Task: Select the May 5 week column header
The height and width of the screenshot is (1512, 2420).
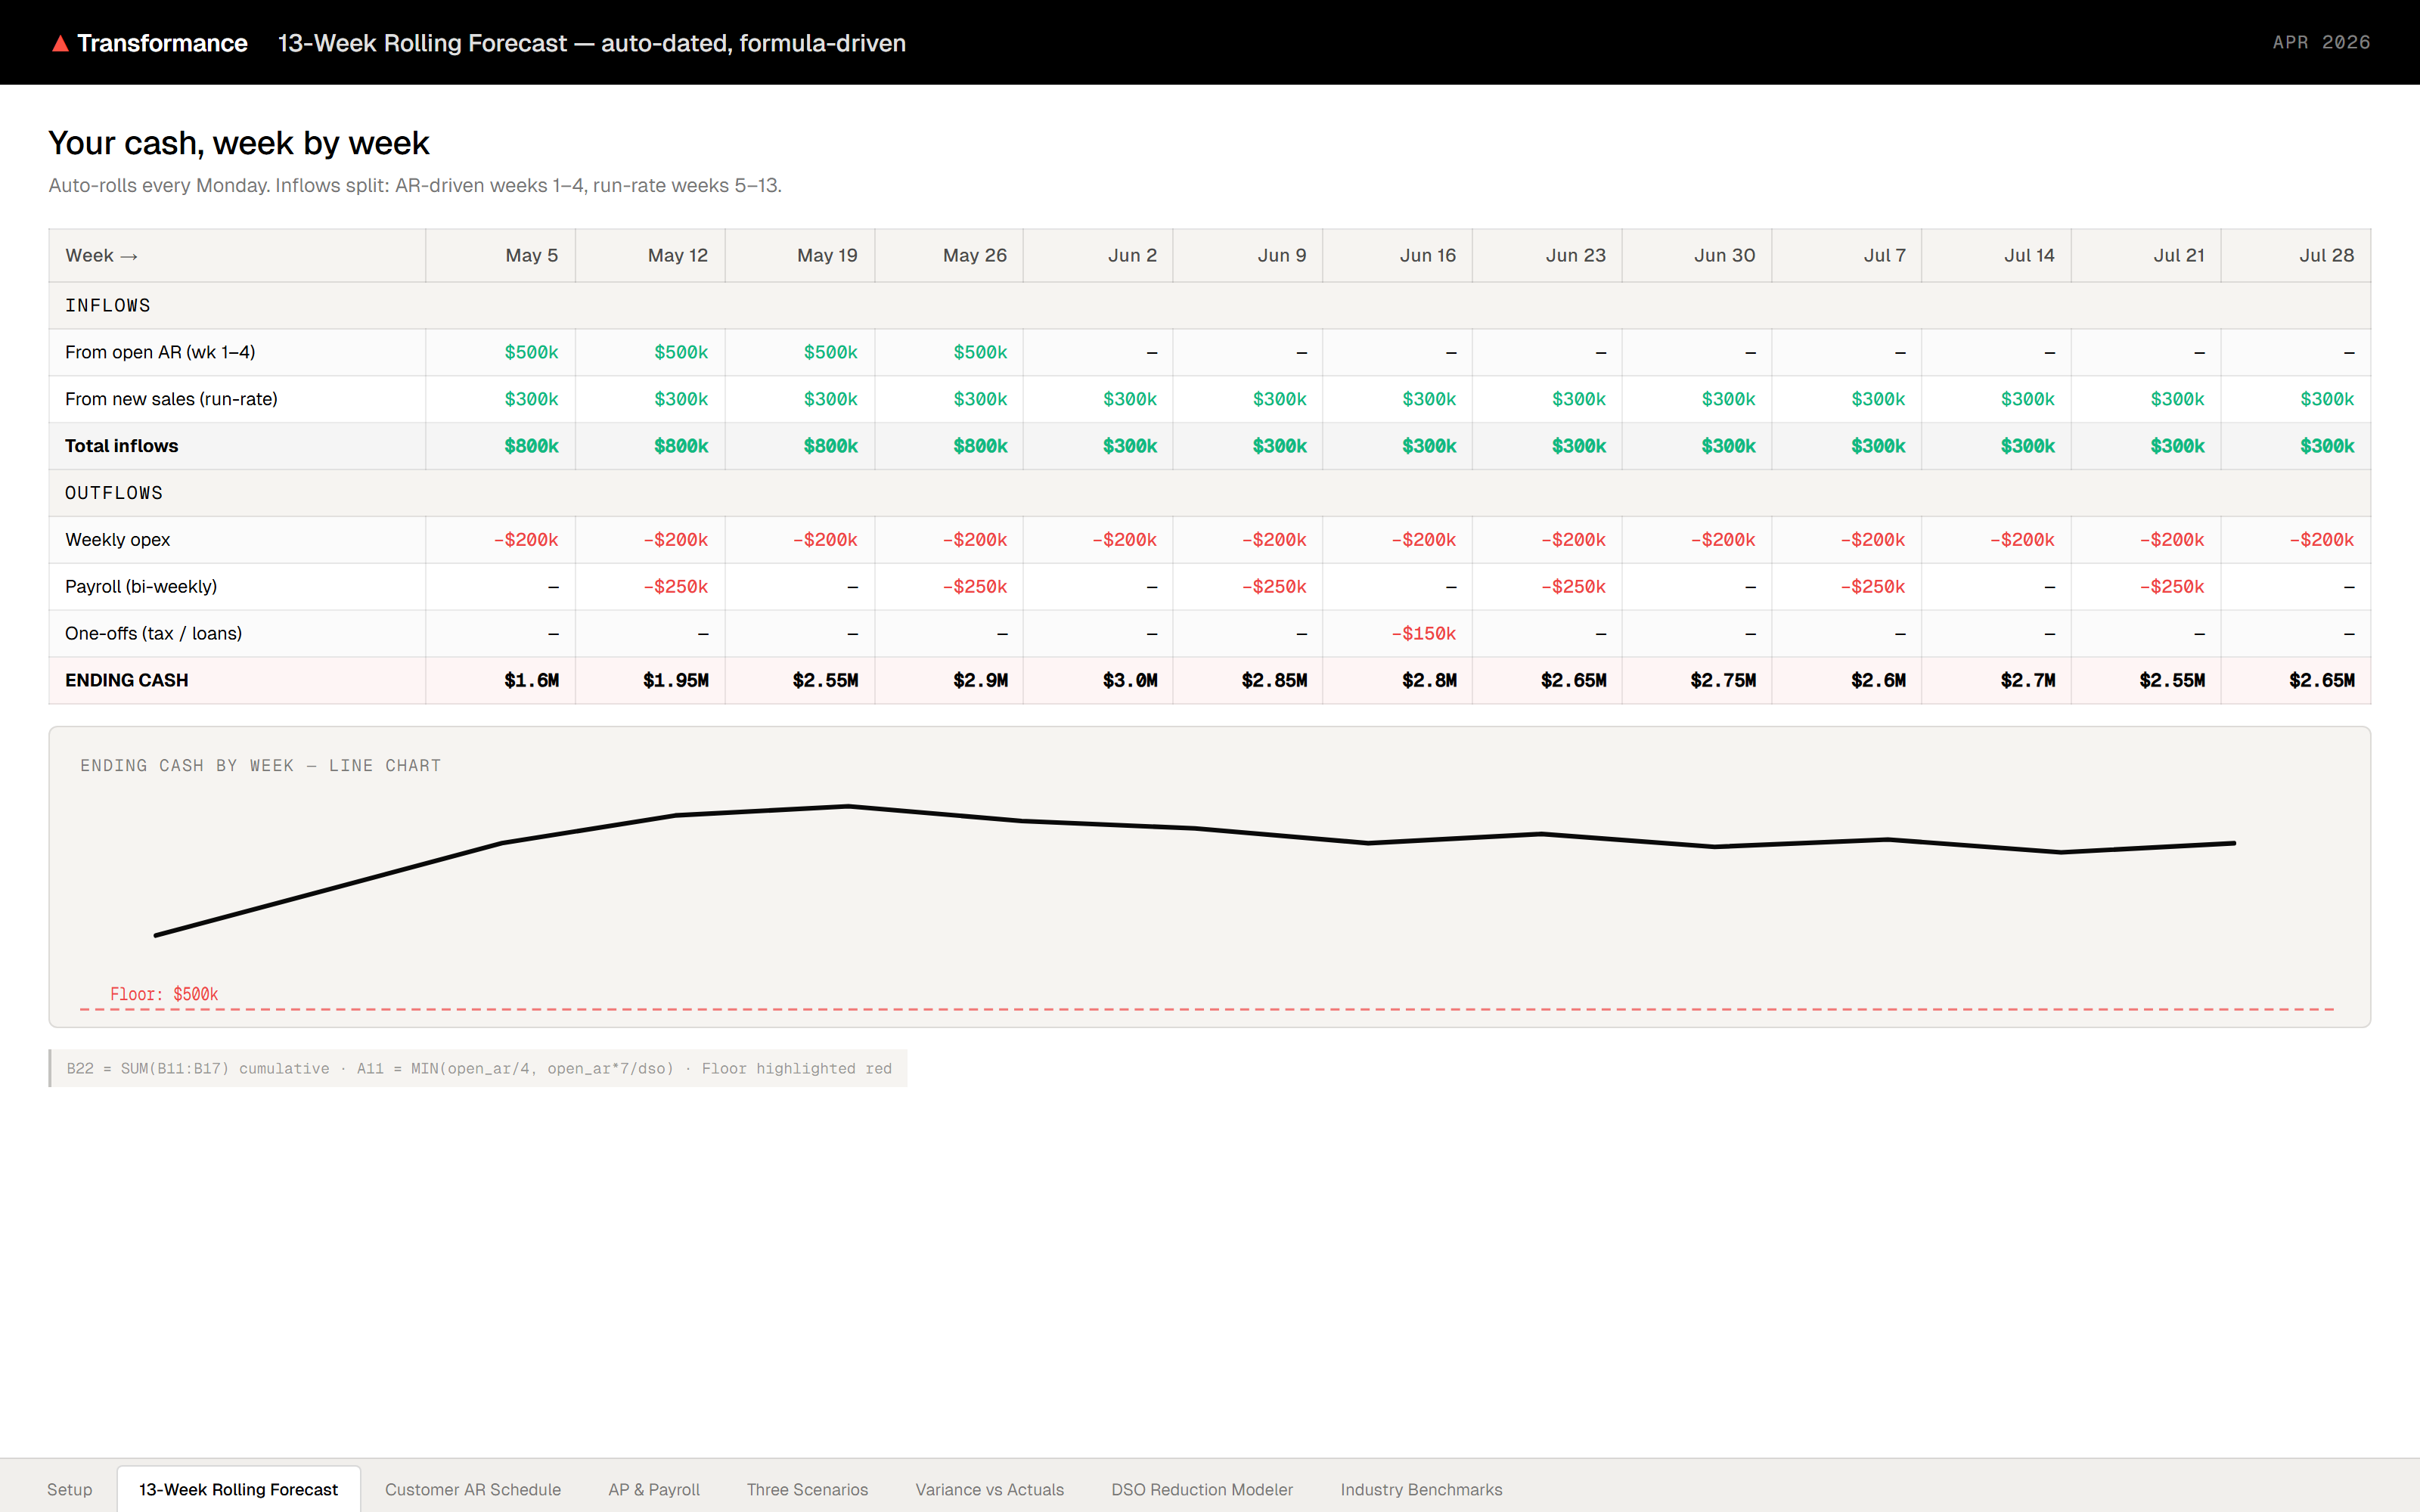Action: point(531,255)
